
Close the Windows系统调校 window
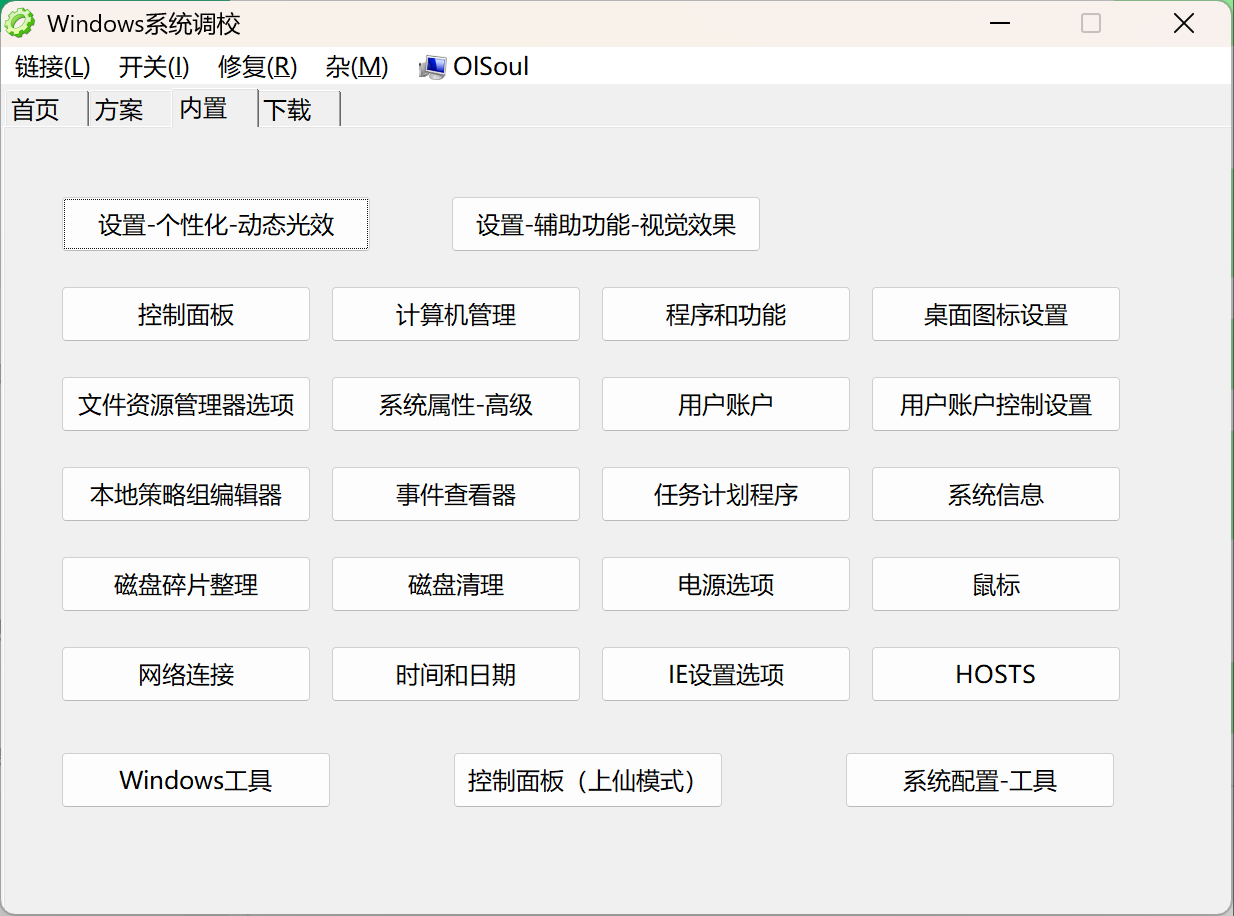[x=1184, y=23]
